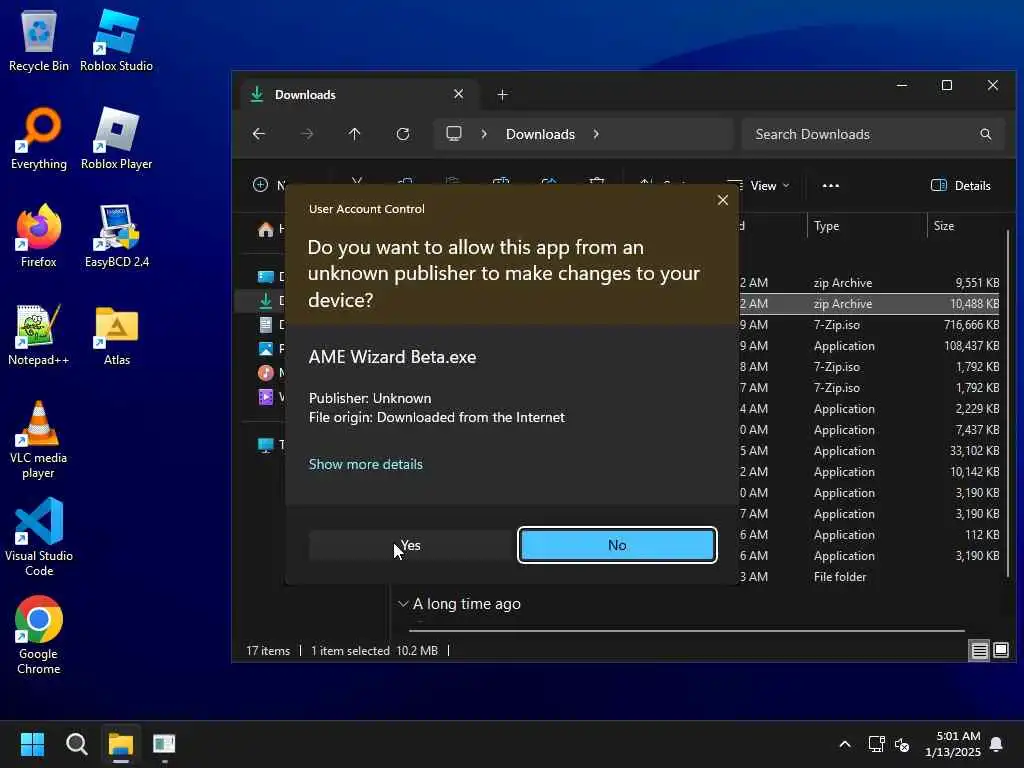The image size is (1024, 768).
Task: Select the Desktop icon in navigation pane
Action: point(266,276)
